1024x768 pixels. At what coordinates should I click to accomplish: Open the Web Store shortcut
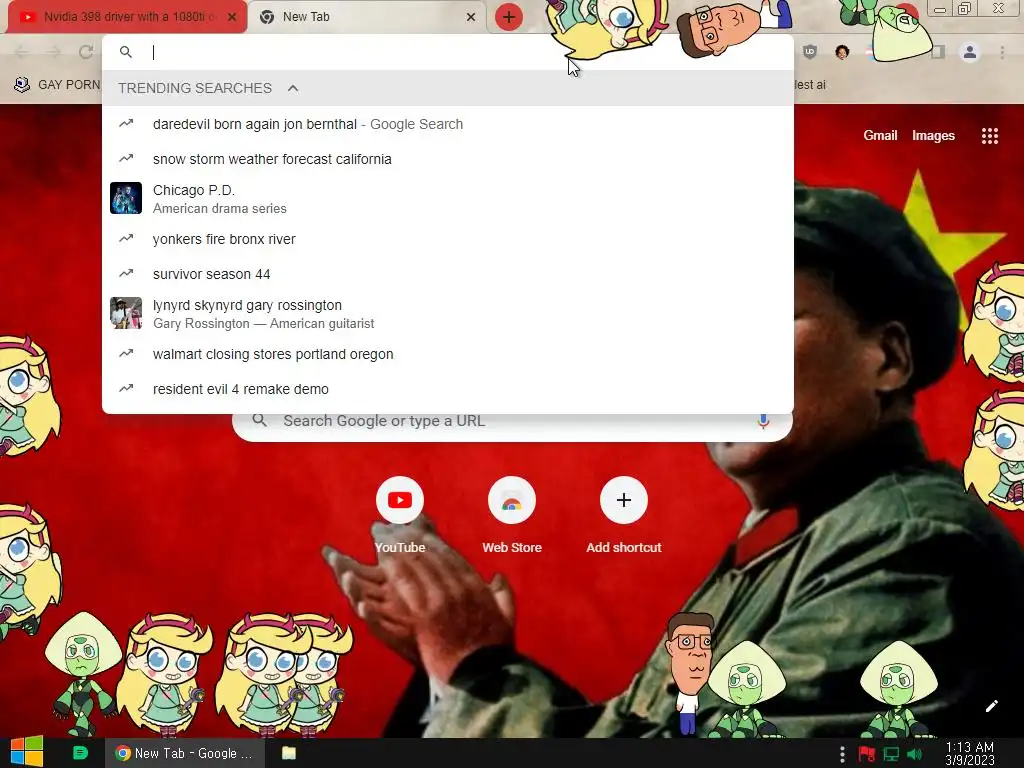[512, 516]
